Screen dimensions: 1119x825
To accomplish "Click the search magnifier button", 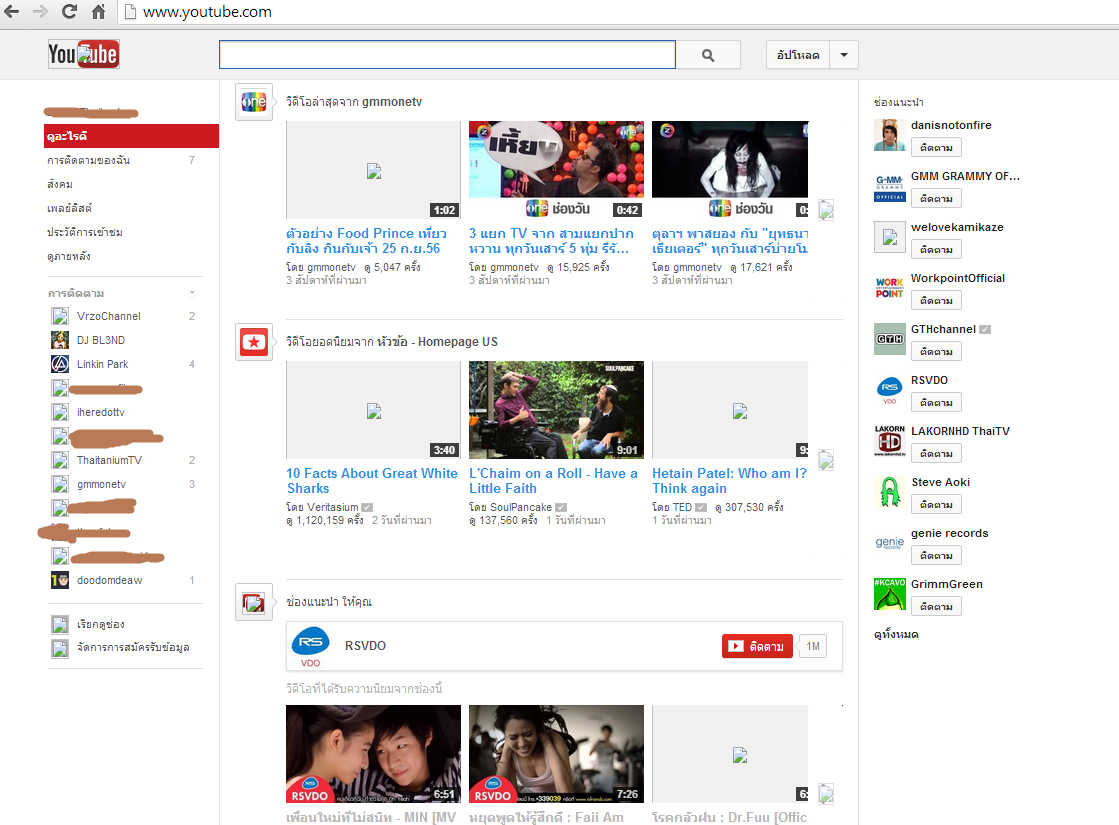I will coord(708,55).
